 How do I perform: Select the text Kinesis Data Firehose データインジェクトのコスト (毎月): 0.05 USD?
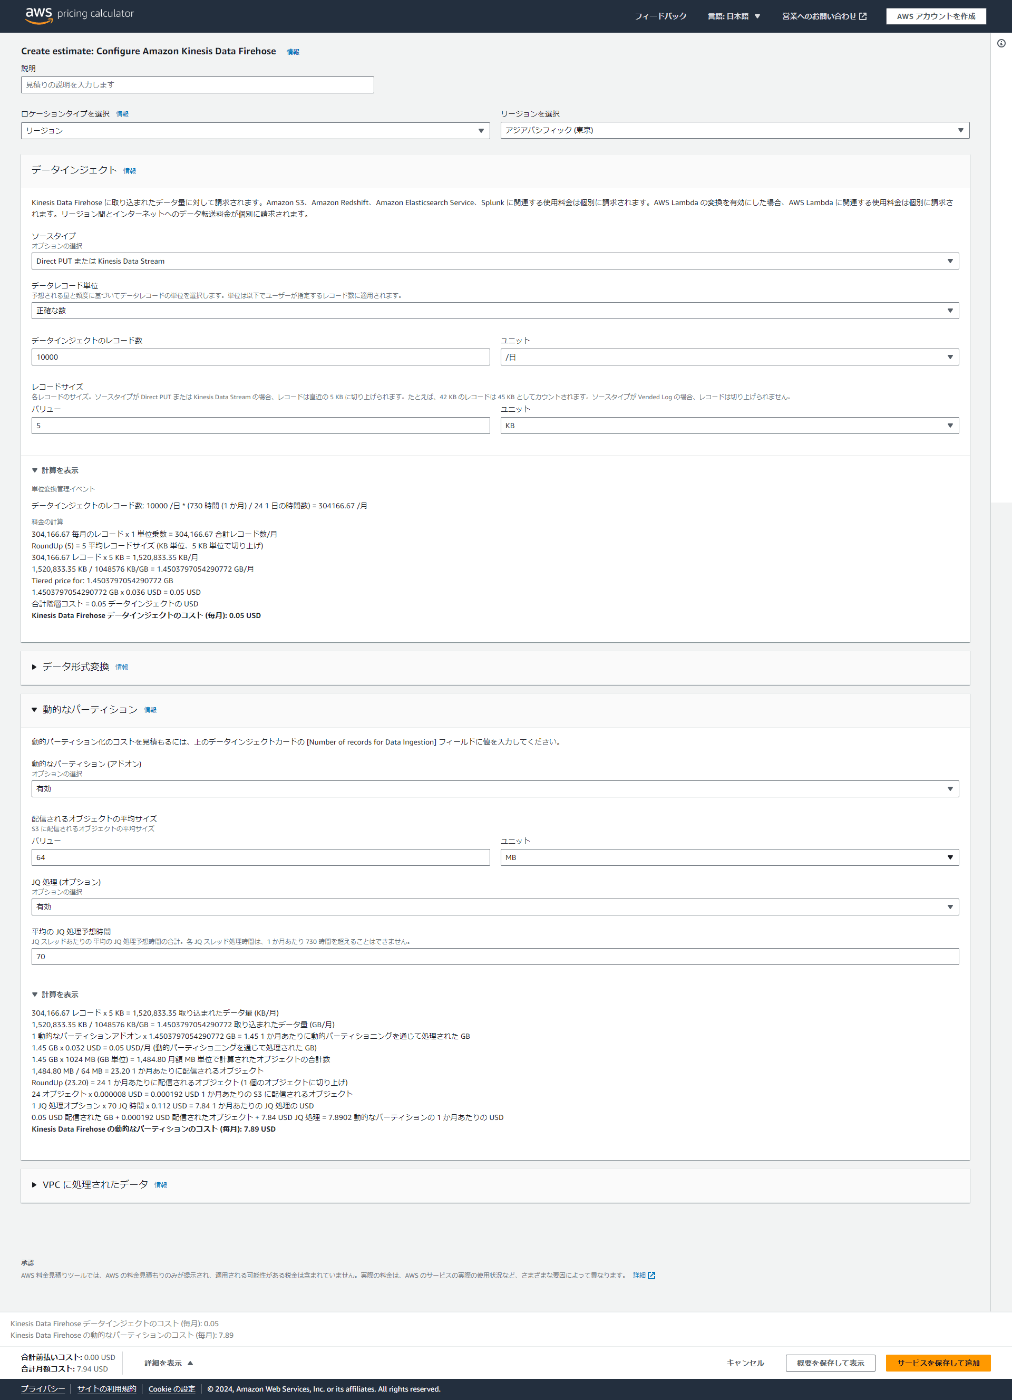click(x=146, y=616)
